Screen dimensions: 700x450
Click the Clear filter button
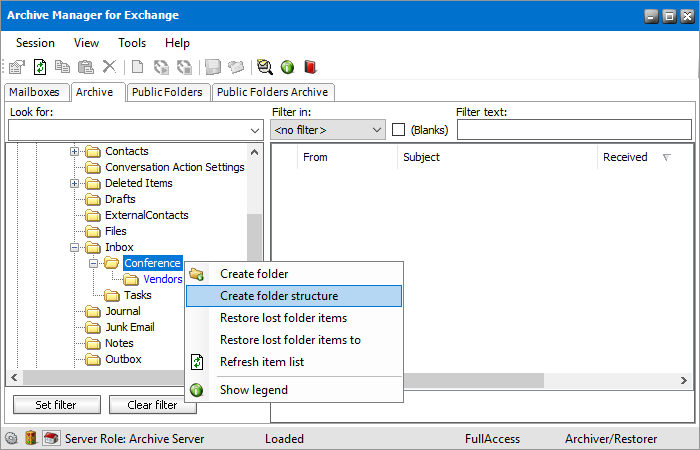[x=152, y=405]
